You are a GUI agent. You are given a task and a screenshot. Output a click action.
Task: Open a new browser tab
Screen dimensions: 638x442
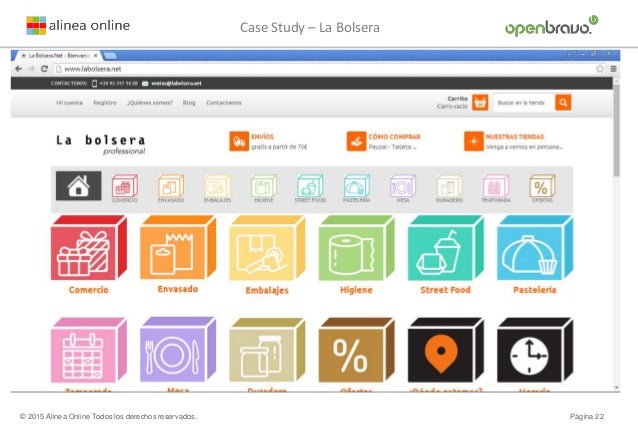110,55
